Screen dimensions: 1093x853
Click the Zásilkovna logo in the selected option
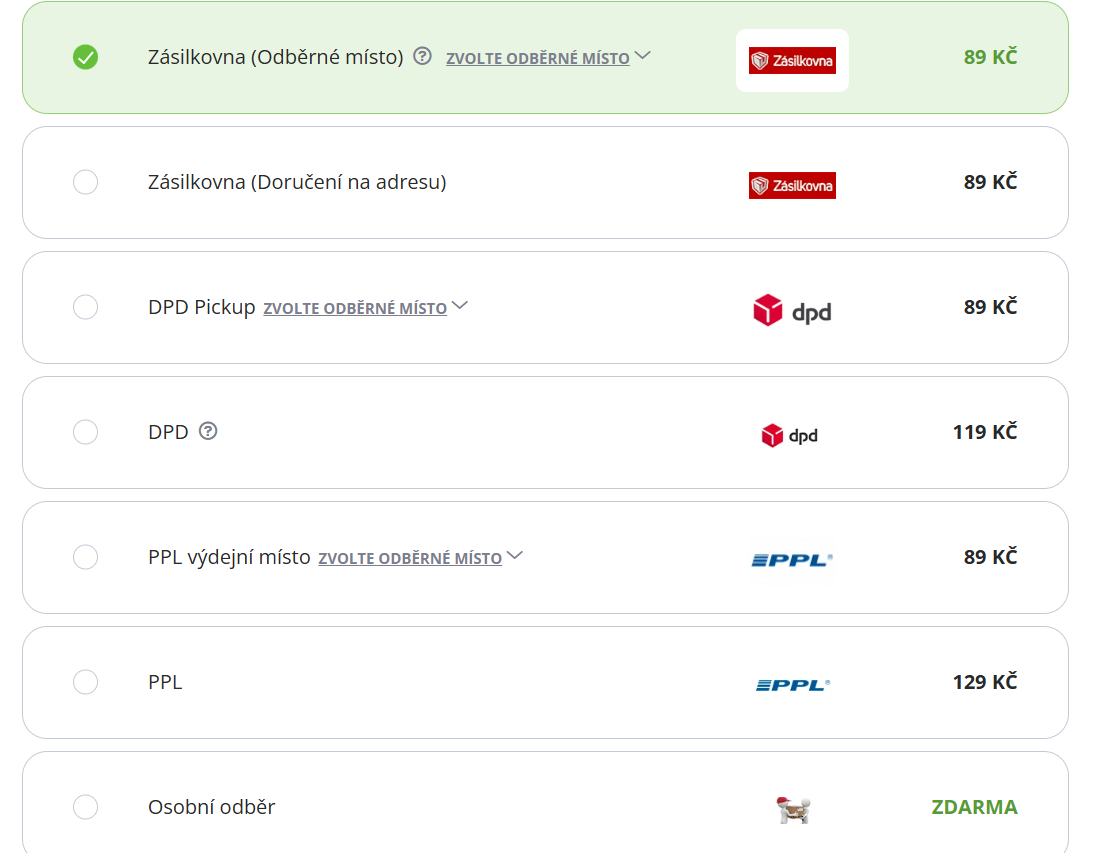tap(792, 60)
